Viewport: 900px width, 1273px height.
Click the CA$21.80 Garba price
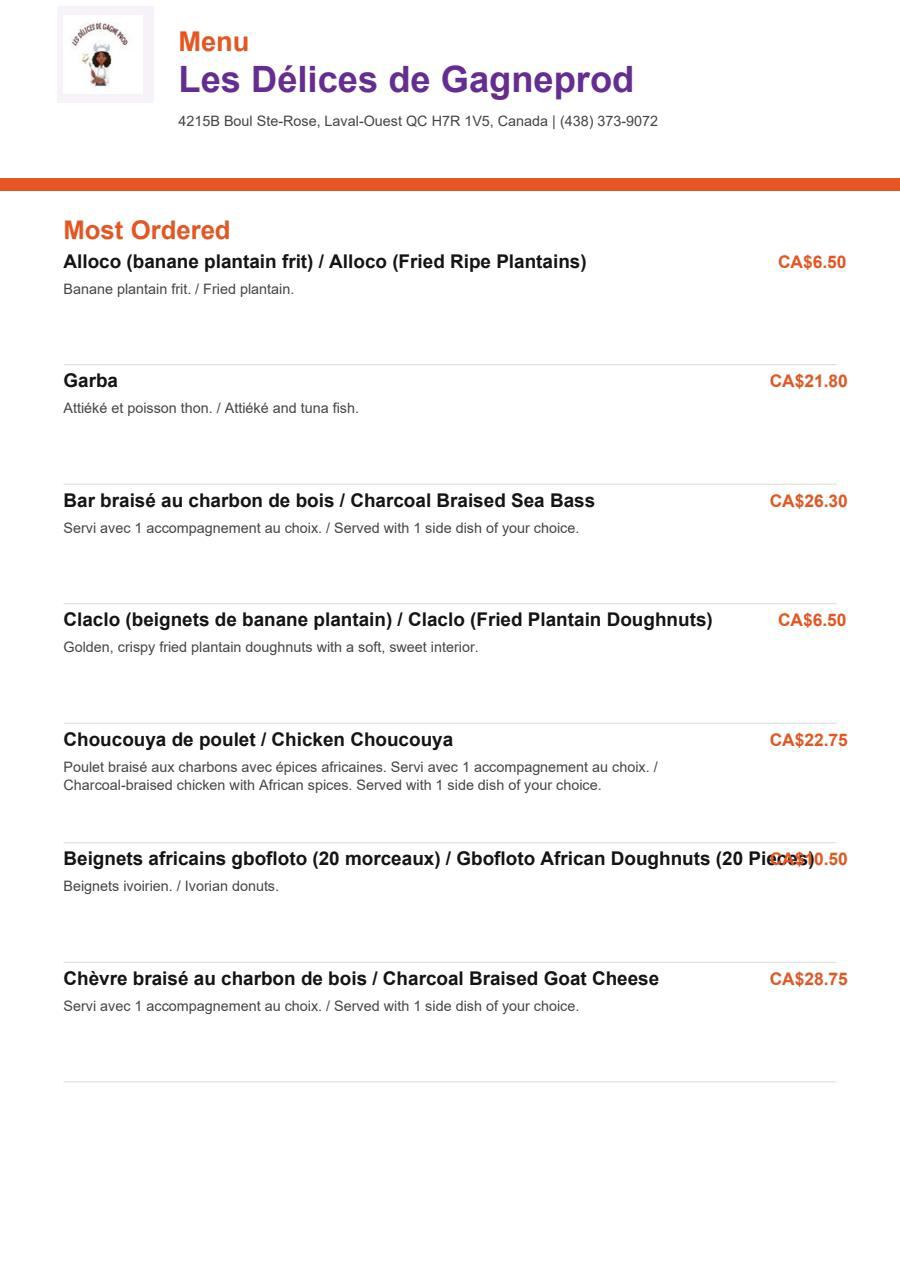tap(808, 381)
